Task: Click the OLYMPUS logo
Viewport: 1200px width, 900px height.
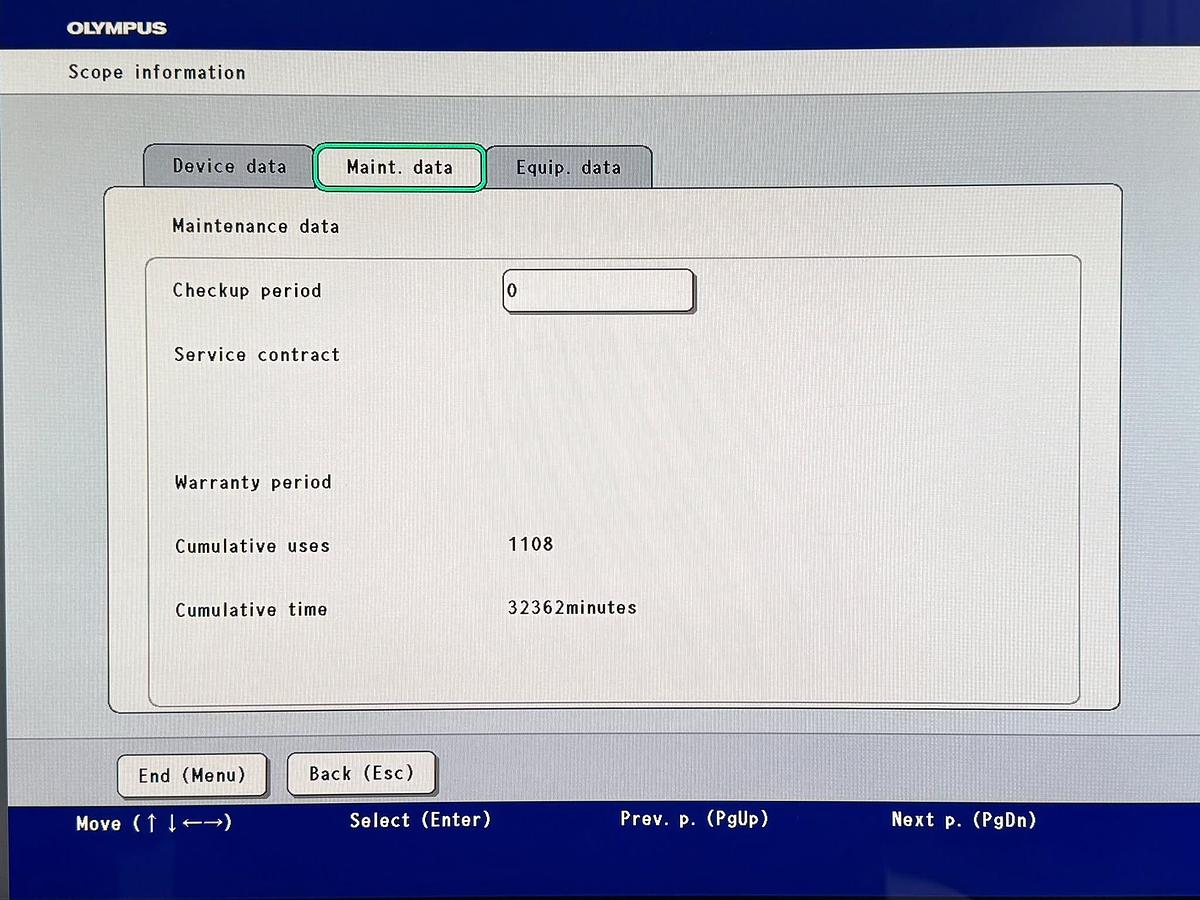Action: coord(117,28)
